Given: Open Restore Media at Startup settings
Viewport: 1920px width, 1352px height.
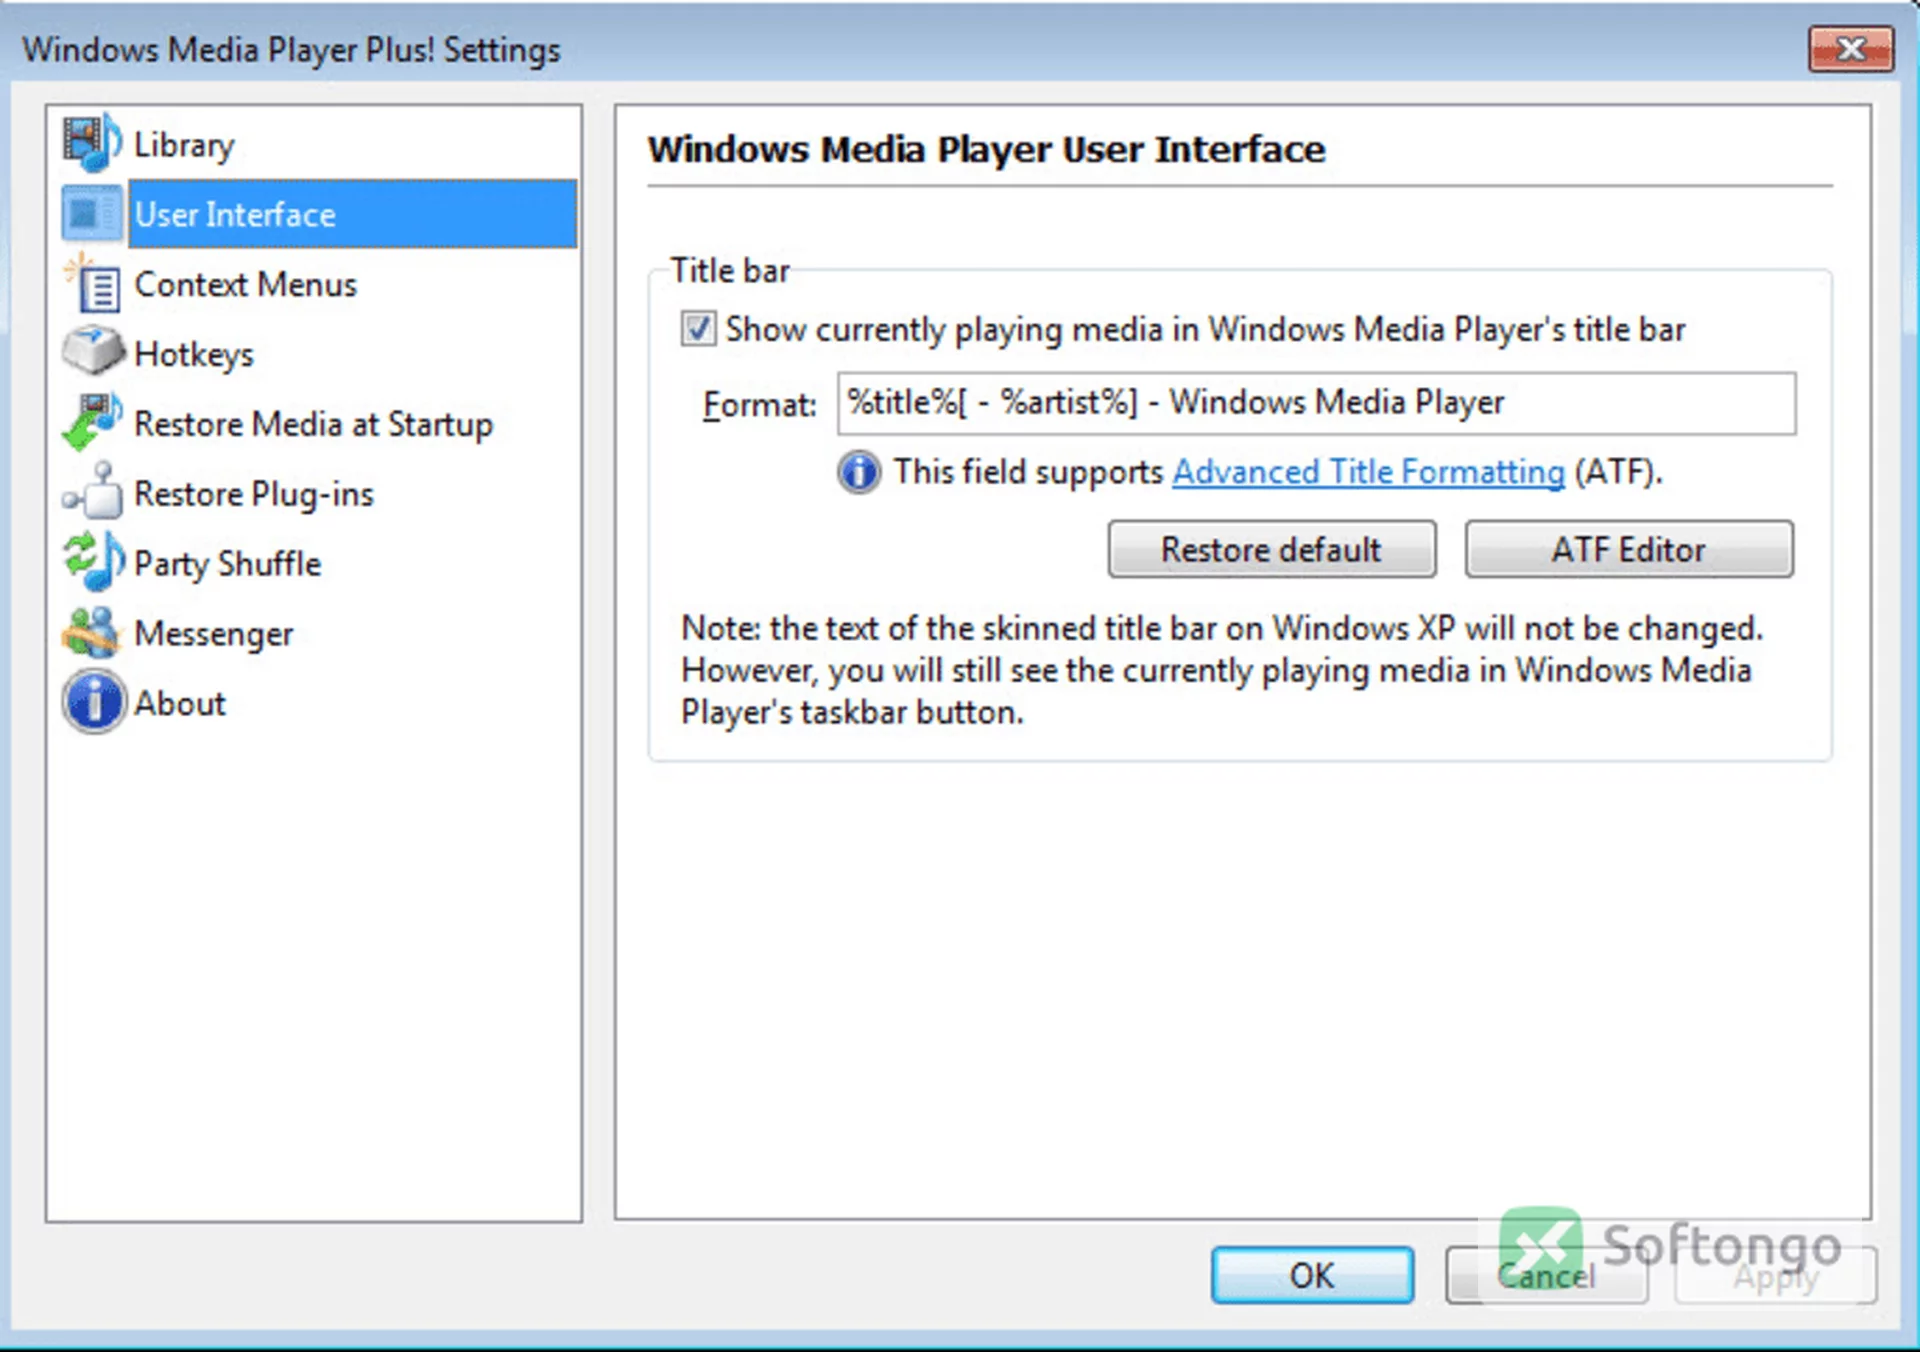Looking at the screenshot, I should [x=313, y=425].
